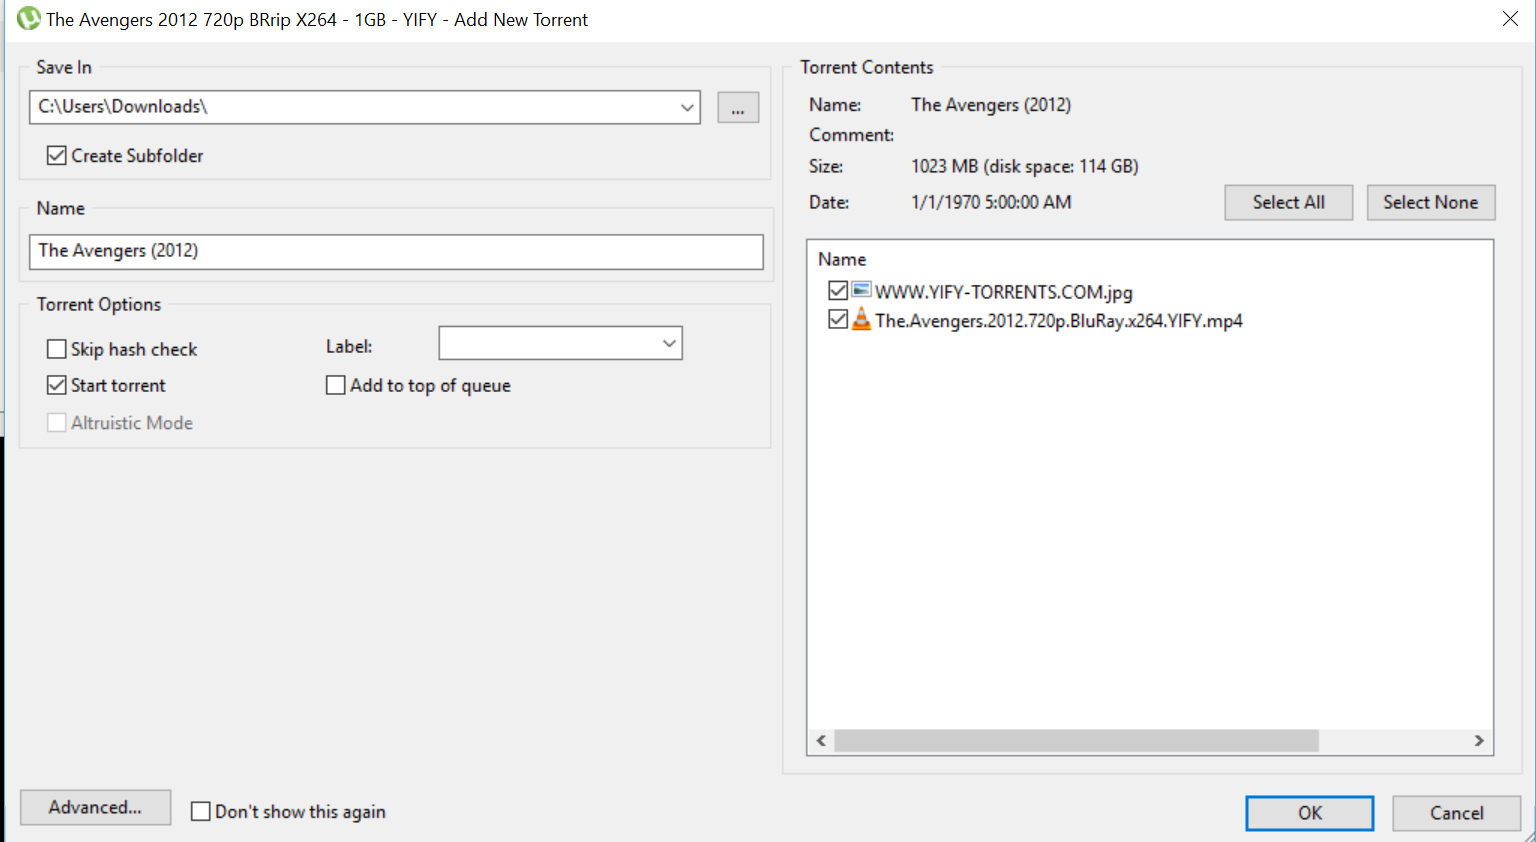Click the Select None button

click(x=1431, y=202)
